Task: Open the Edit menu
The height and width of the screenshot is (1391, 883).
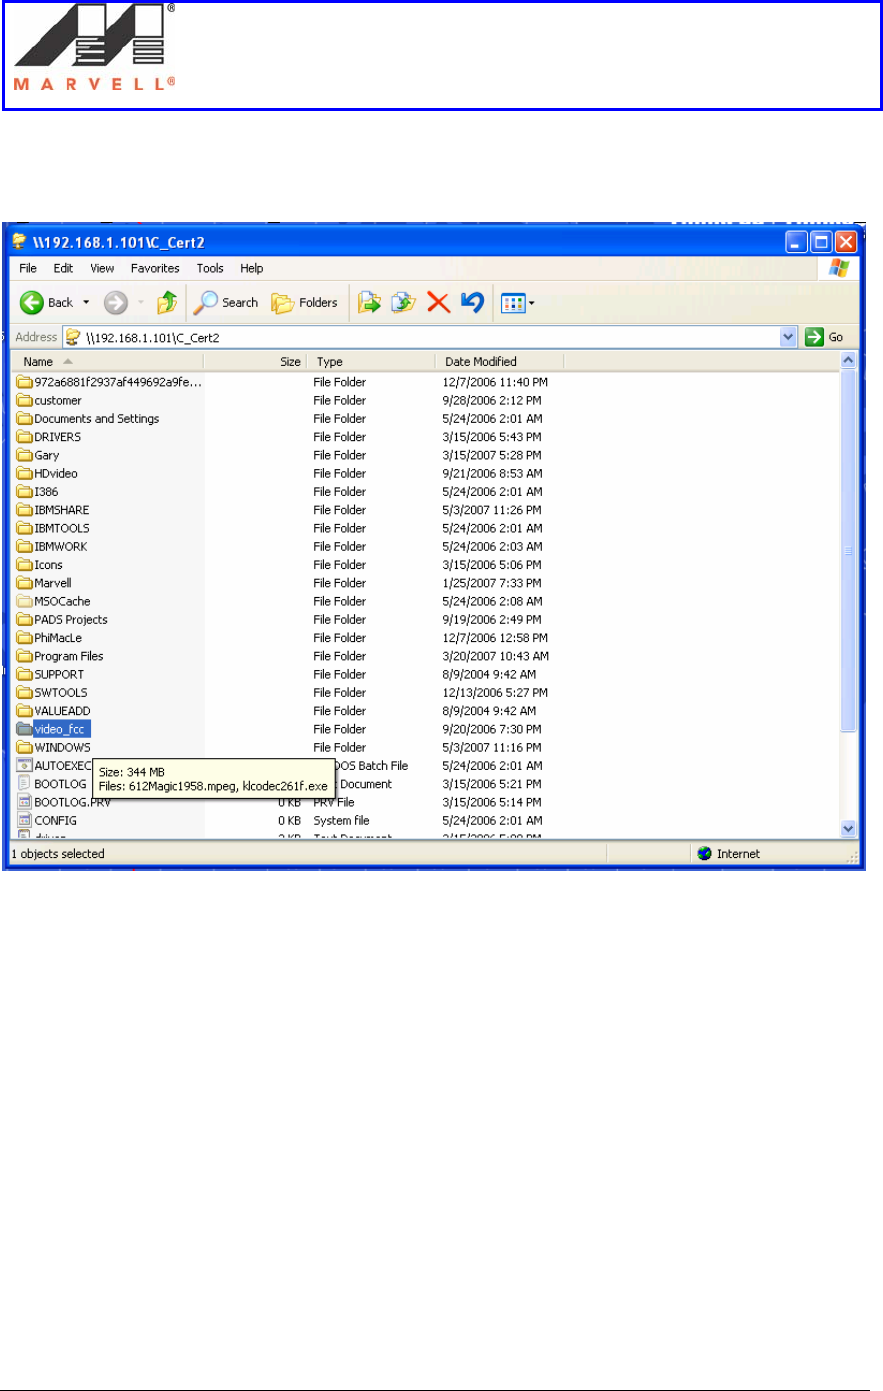Action: [x=63, y=268]
